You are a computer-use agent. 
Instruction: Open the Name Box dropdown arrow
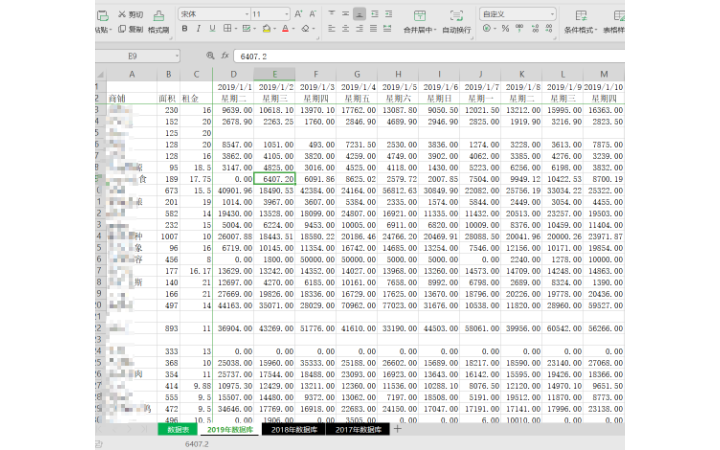[x=177, y=56]
